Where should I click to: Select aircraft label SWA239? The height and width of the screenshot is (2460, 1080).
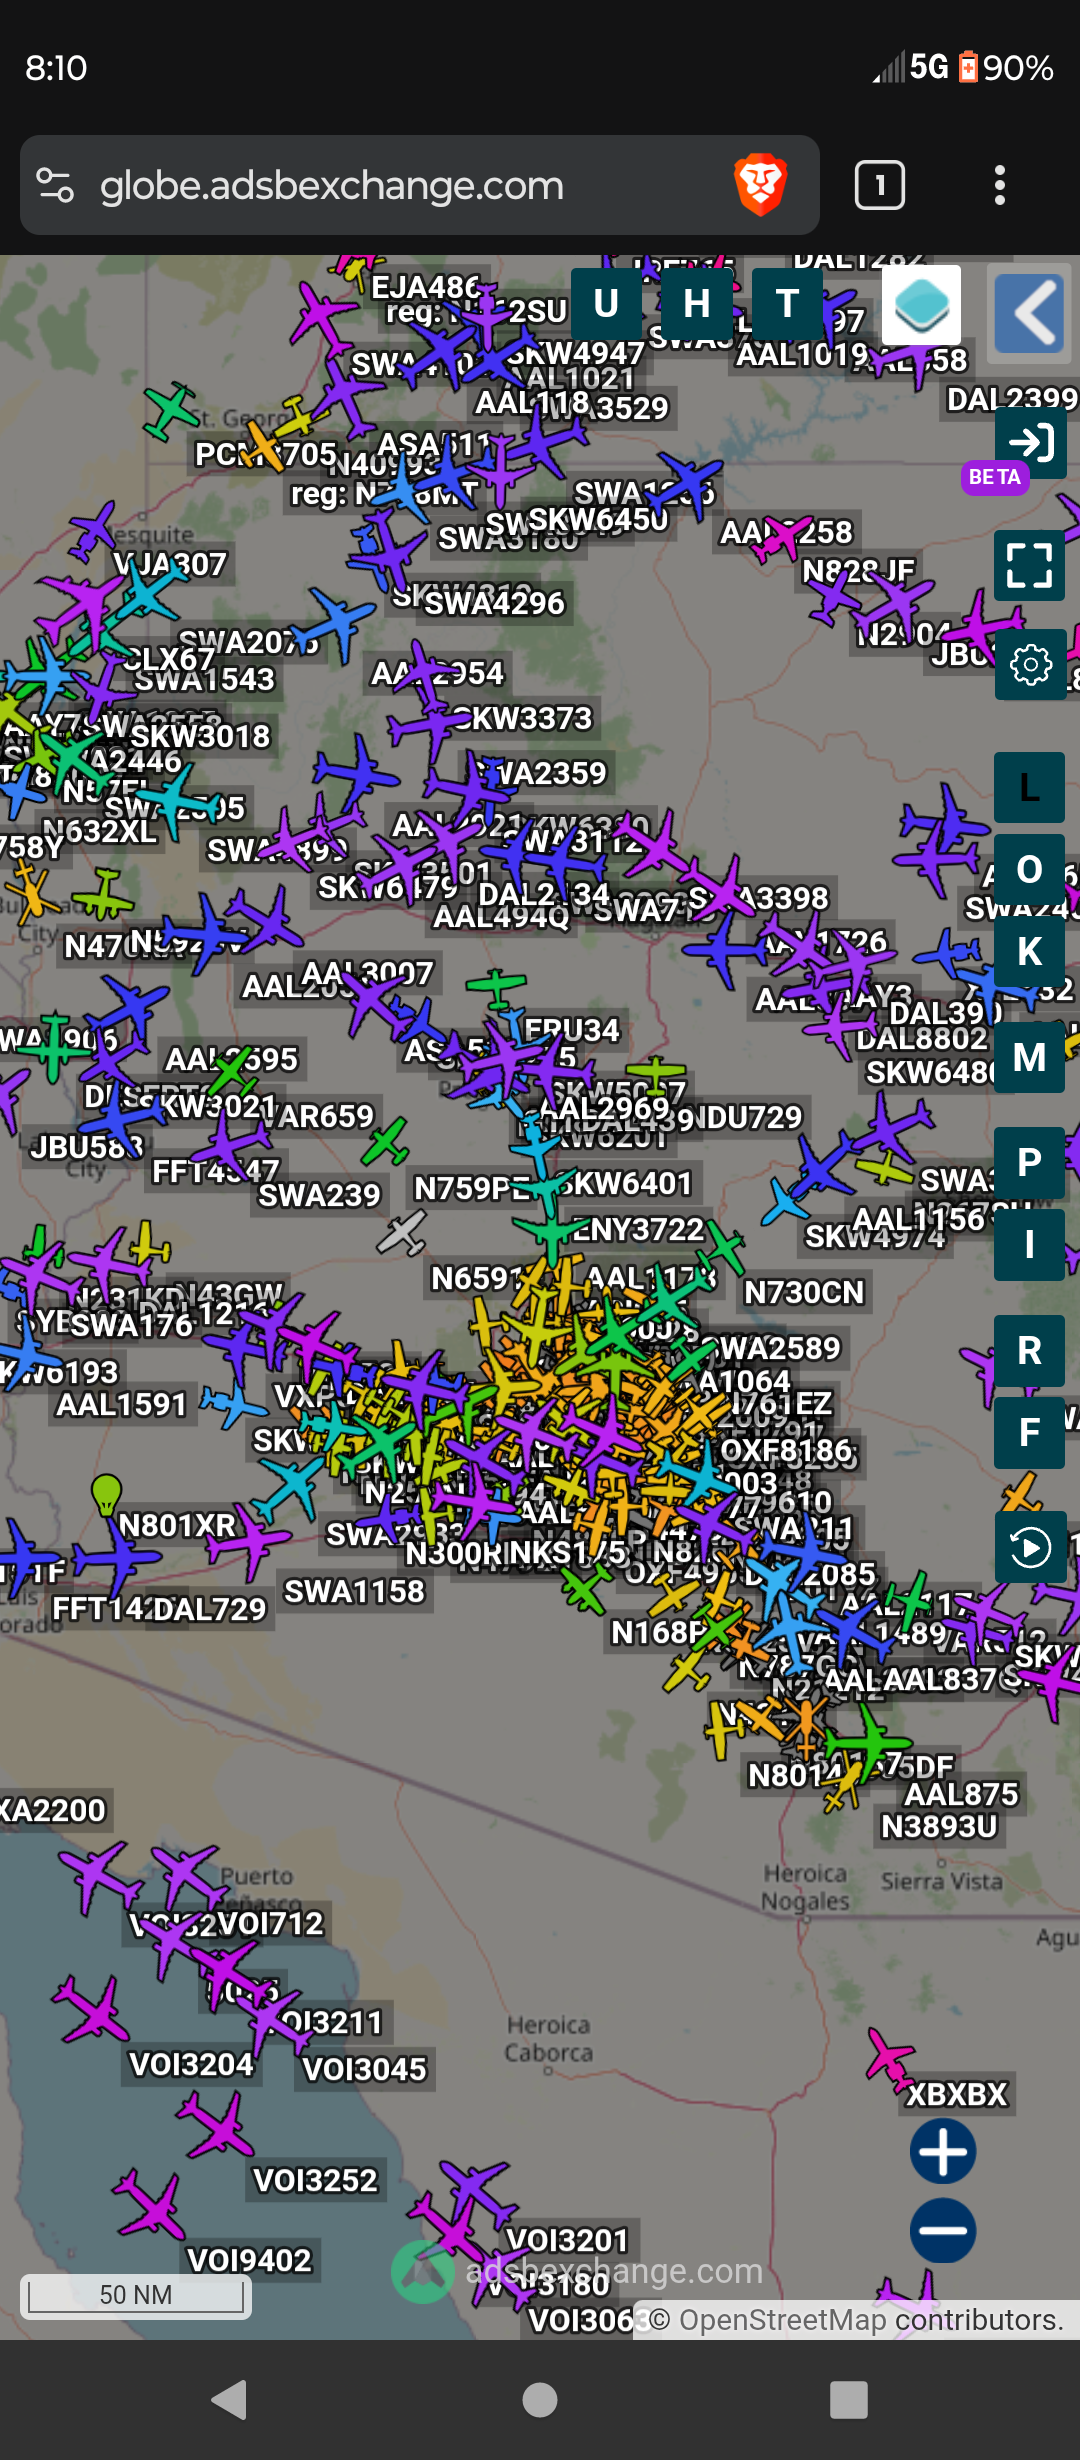[x=320, y=1195]
